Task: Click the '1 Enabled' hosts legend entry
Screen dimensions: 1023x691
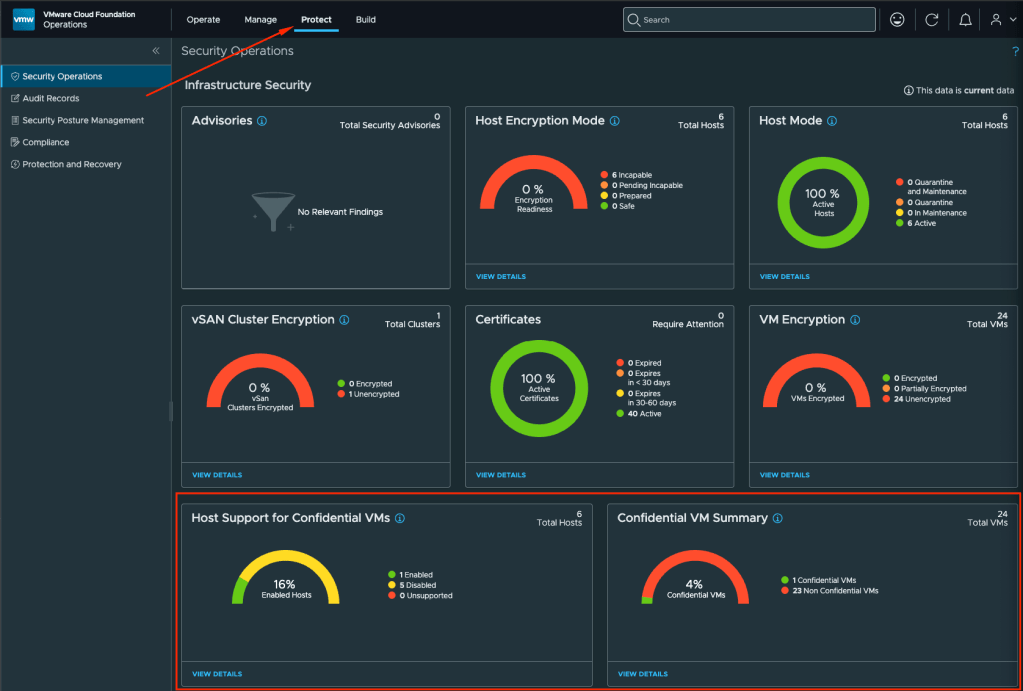Action: click(410, 575)
